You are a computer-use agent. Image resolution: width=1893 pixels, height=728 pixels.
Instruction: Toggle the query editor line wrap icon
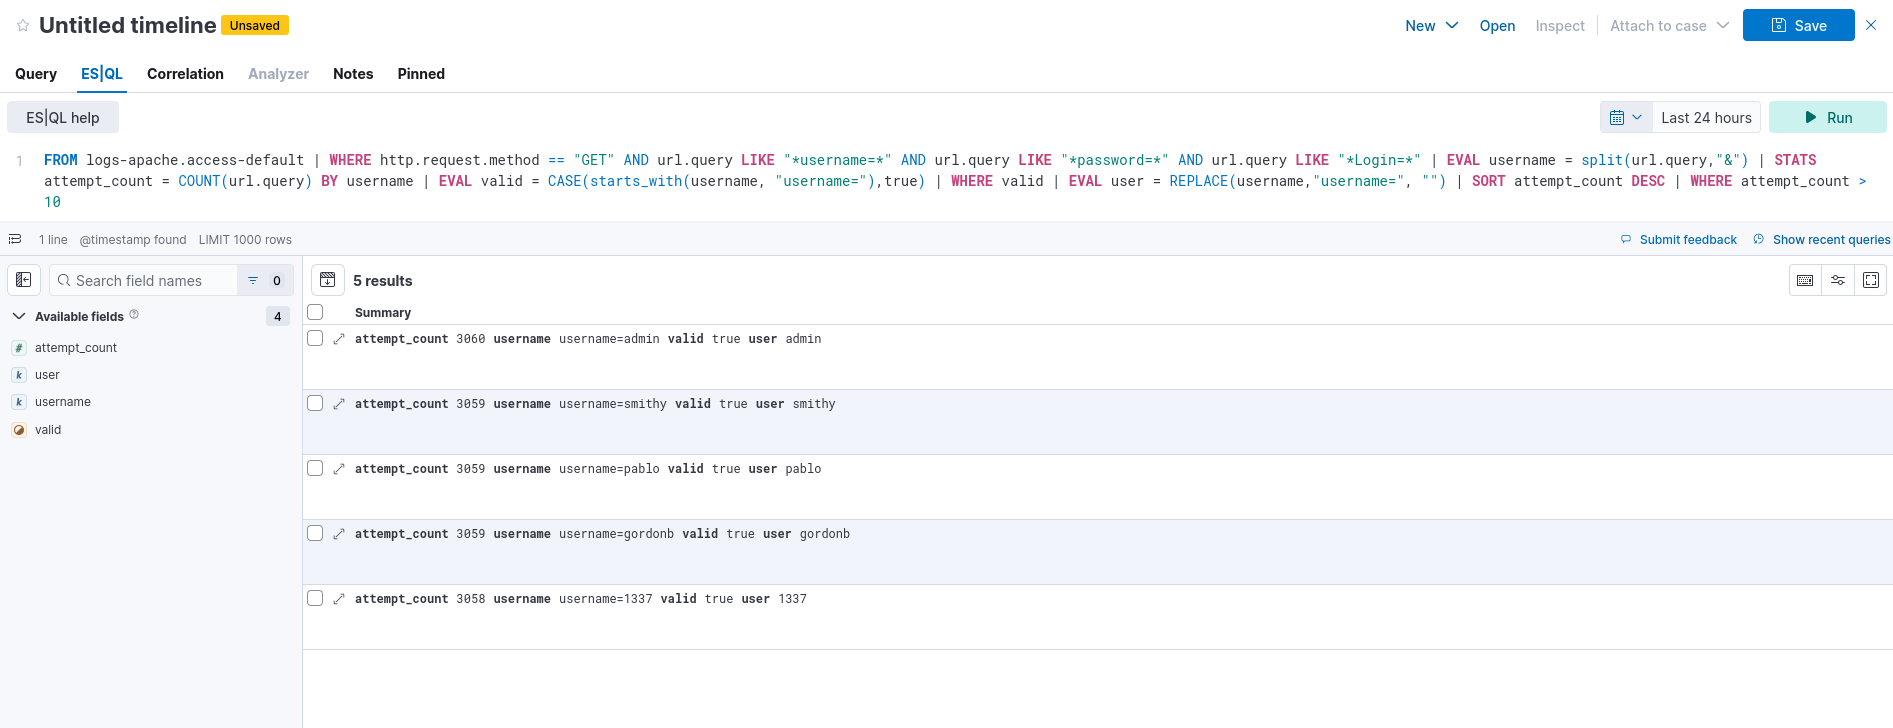15,239
